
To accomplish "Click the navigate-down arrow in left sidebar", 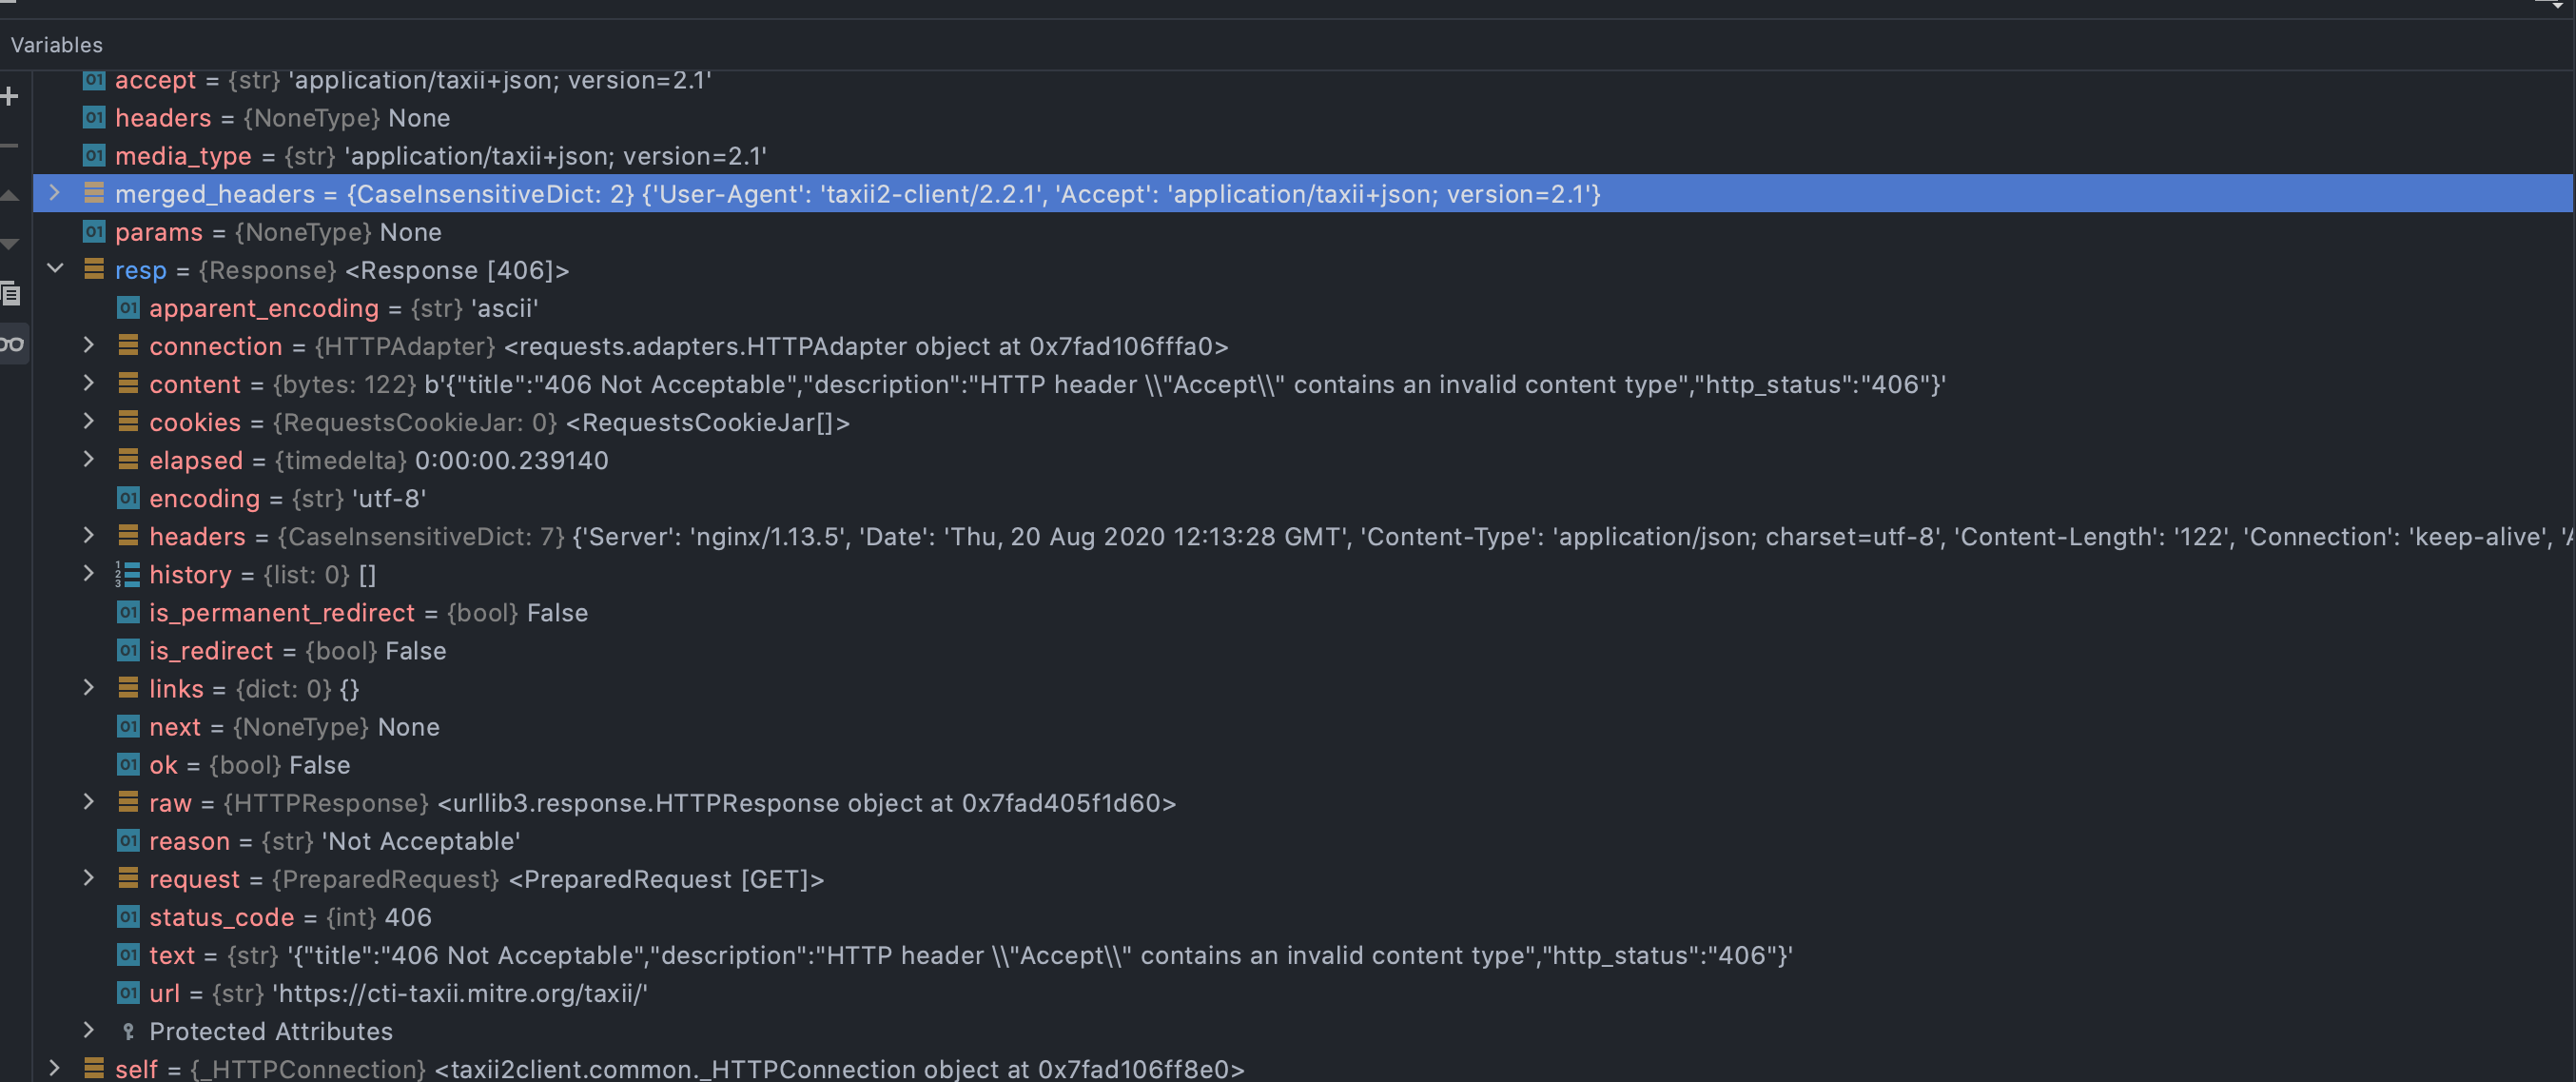I will [10, 243].
